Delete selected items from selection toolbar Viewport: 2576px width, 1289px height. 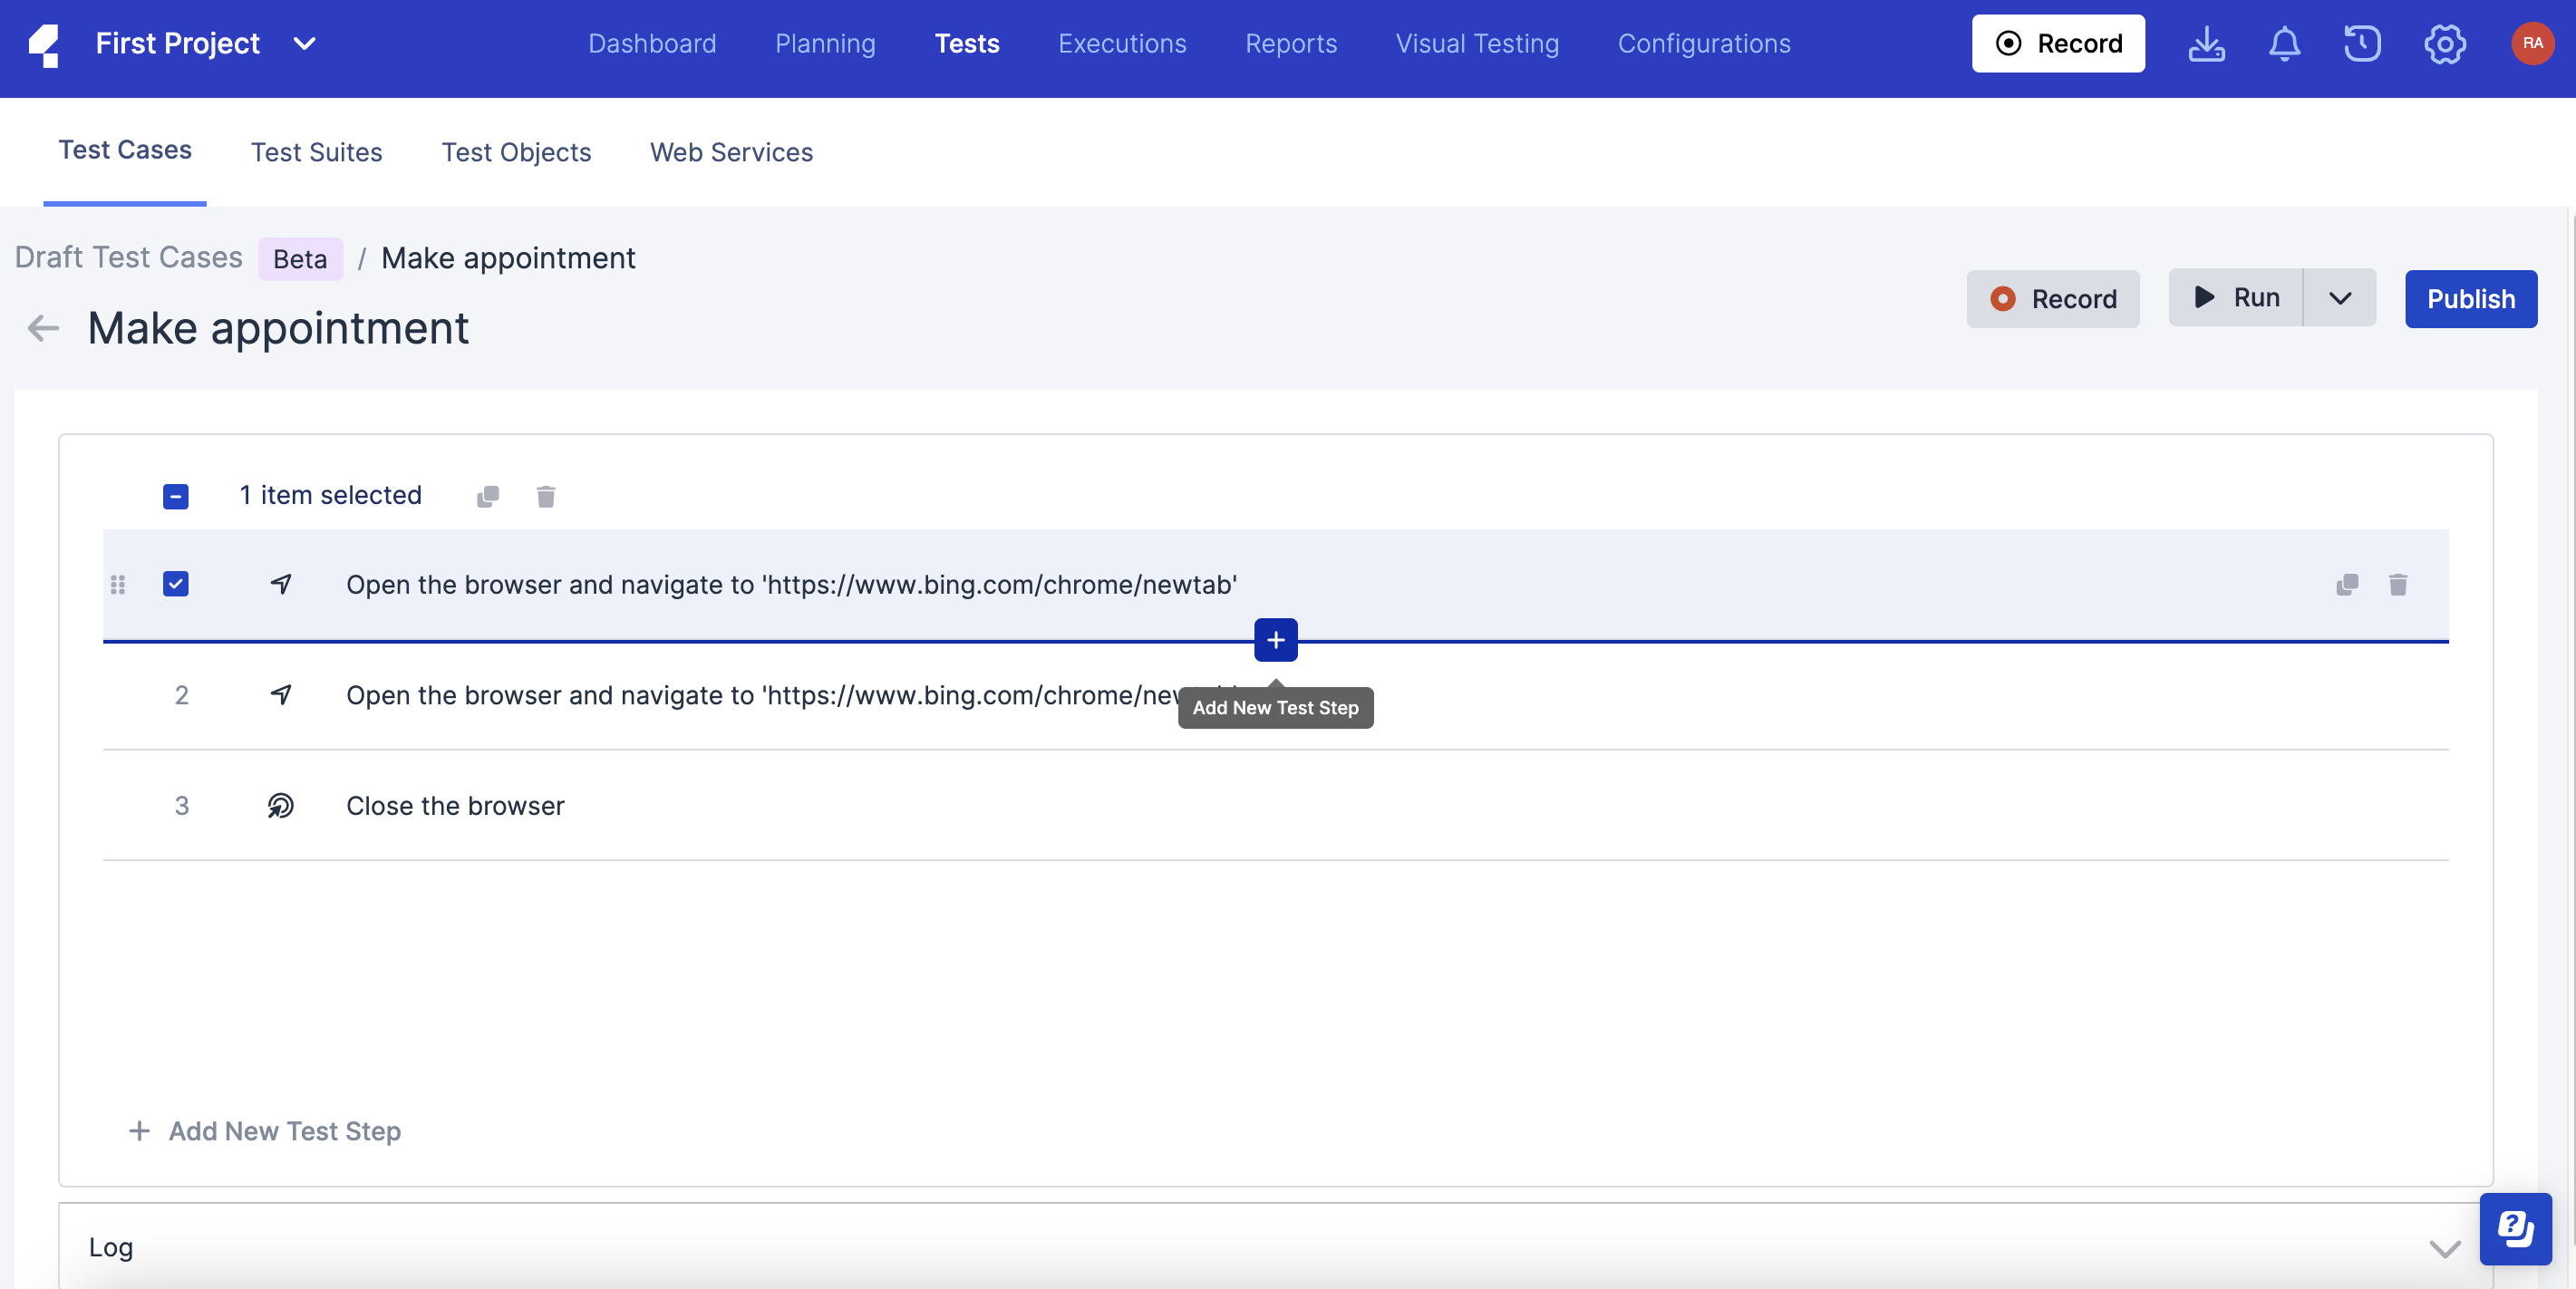[545, 496]
